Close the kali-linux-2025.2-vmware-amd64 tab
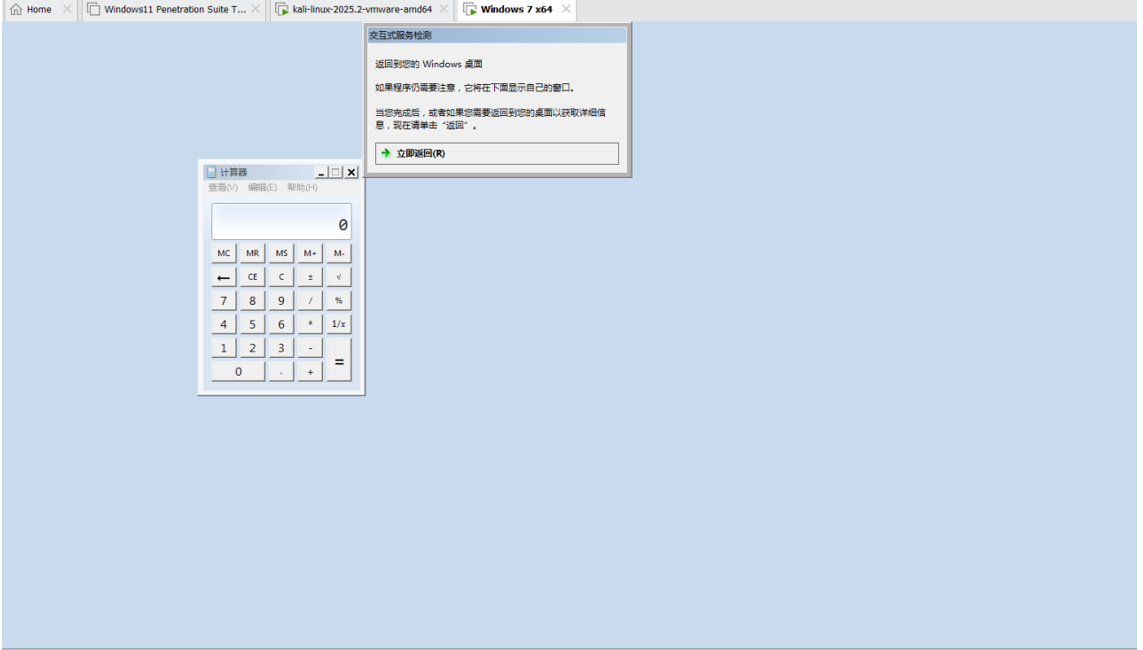The width and height of the screenshot is (1143, 650). pos(444,9)
